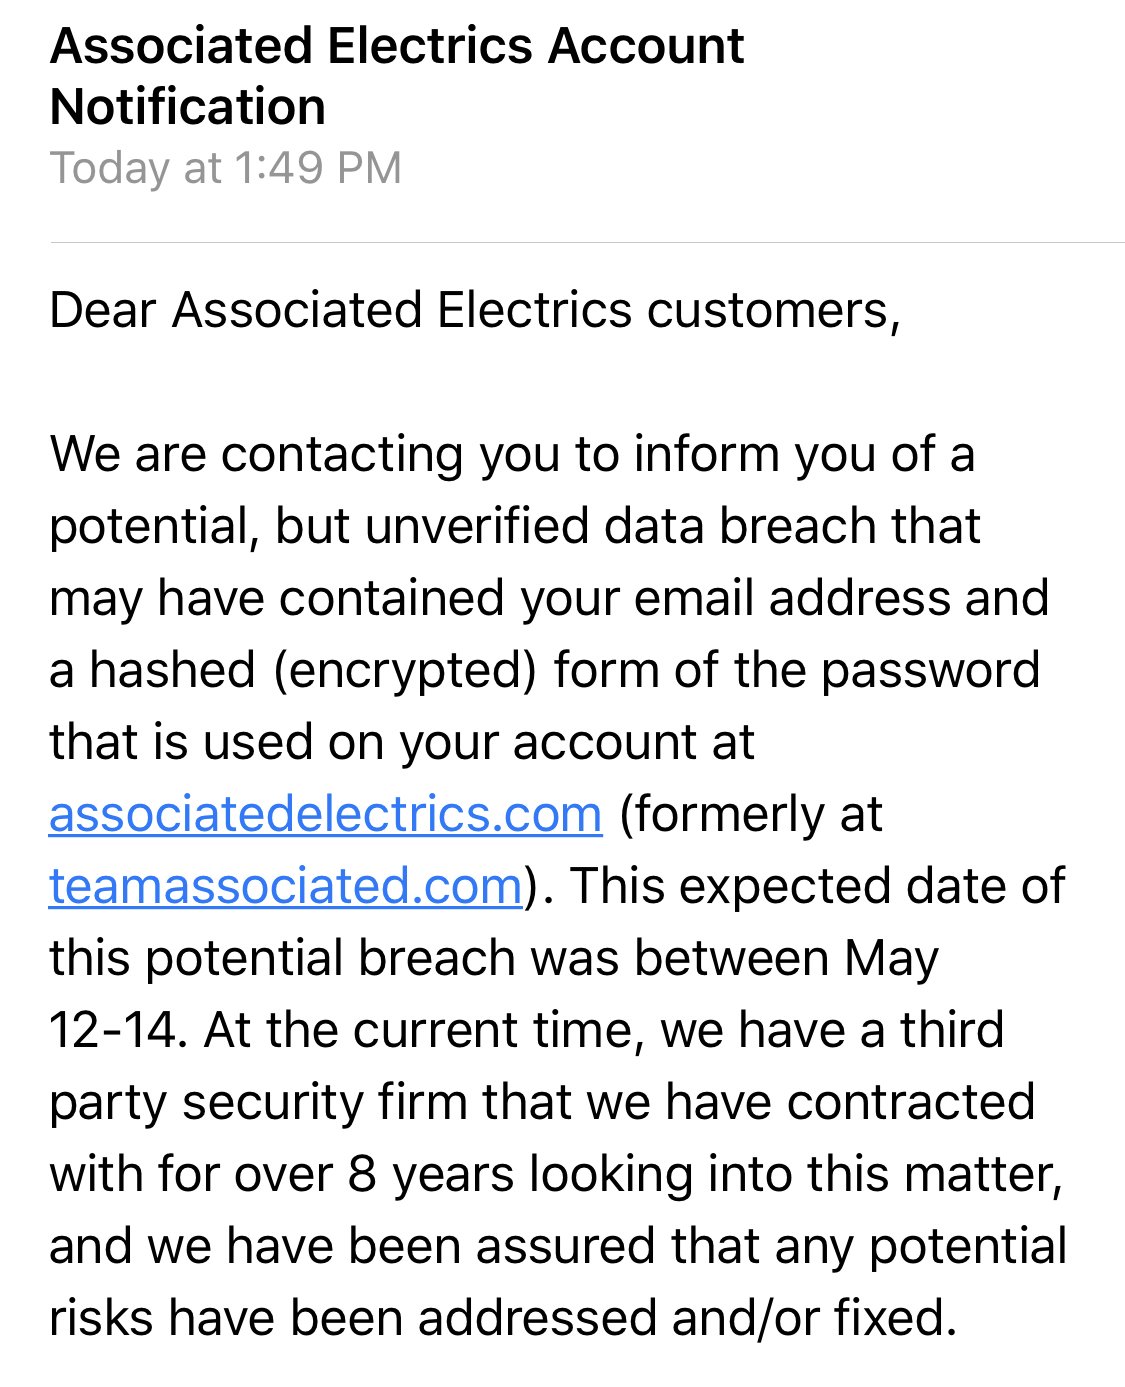The width and height of the screenshot is (1125, 1387).
Task: Open the teamassociated.com link
Action: [286, 886]
